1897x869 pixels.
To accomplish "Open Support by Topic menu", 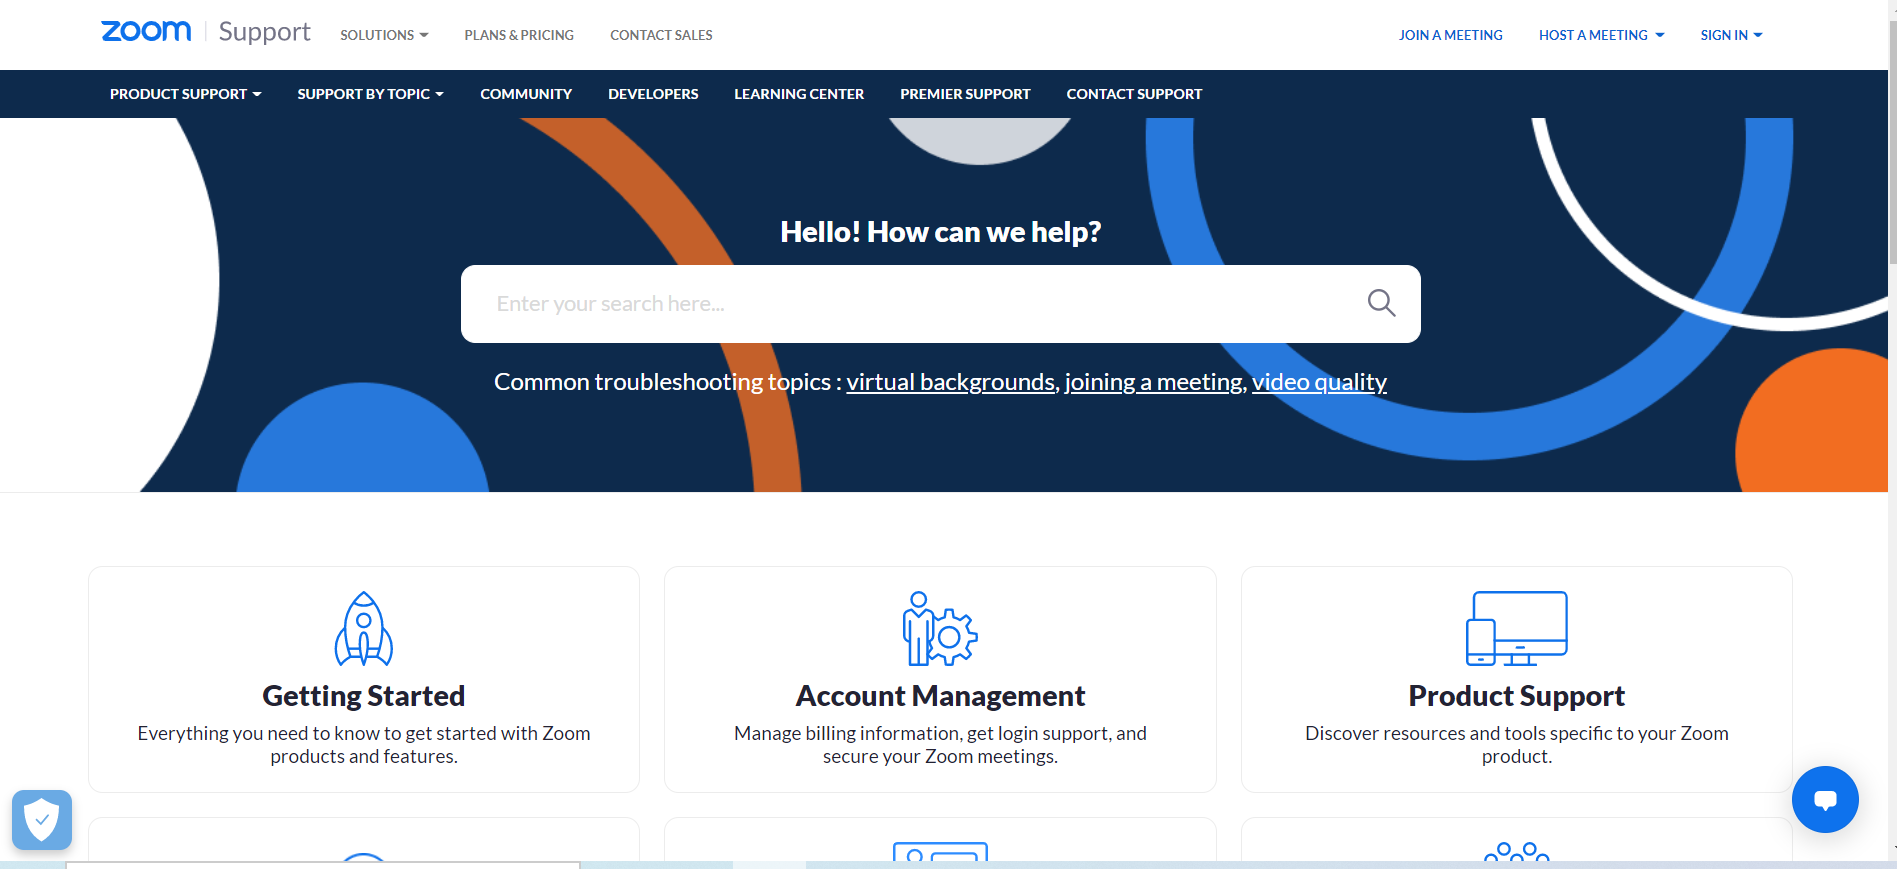I will click(x=370, y=94).
